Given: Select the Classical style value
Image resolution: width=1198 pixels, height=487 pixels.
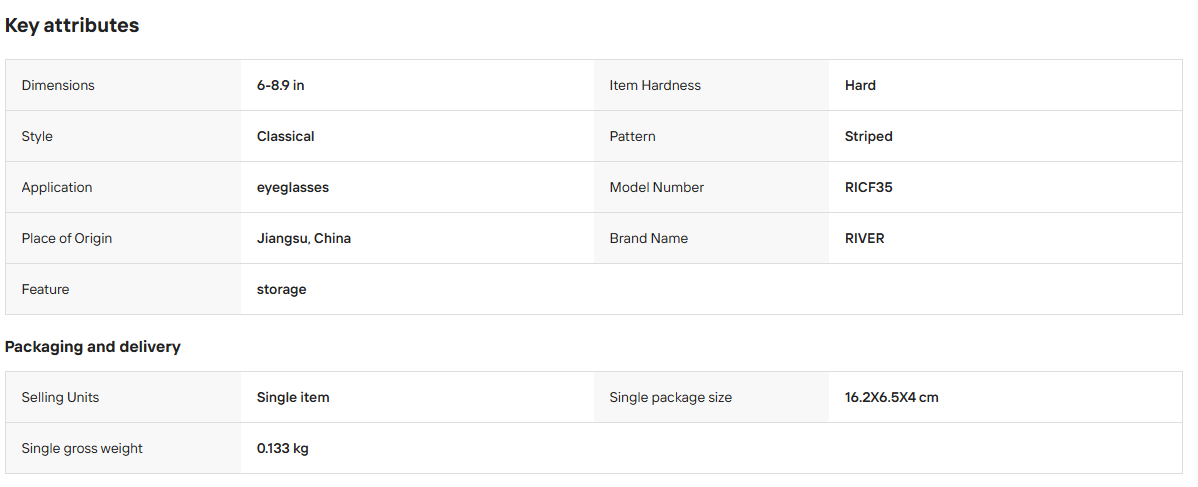Looking at the screenshot, I should coord(286,136).
